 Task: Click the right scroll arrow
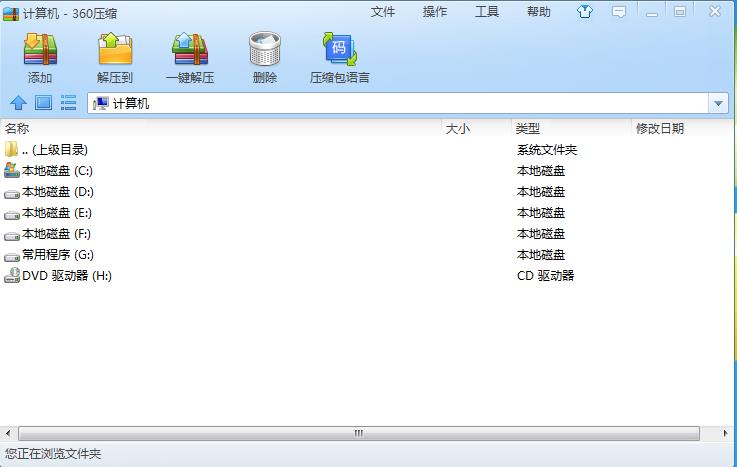(x=725, y=433)
